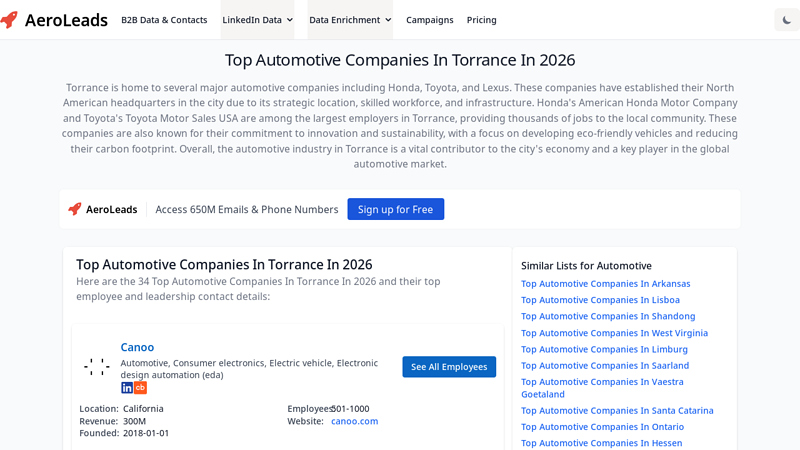Screen dimensions: 800x450
Task: Click main page title 'Top Automotive Companies In Torrance'
Action: (400, 60)
